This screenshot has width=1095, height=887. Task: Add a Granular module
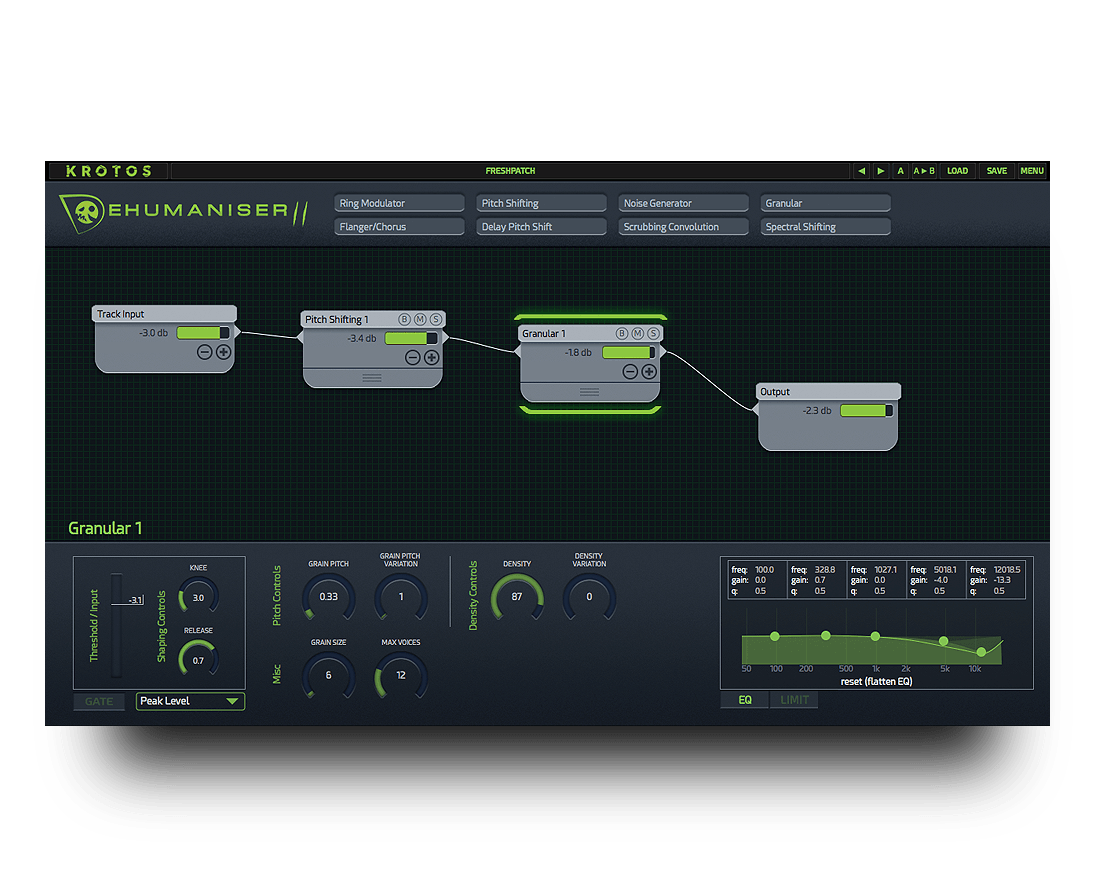[825, 203]
